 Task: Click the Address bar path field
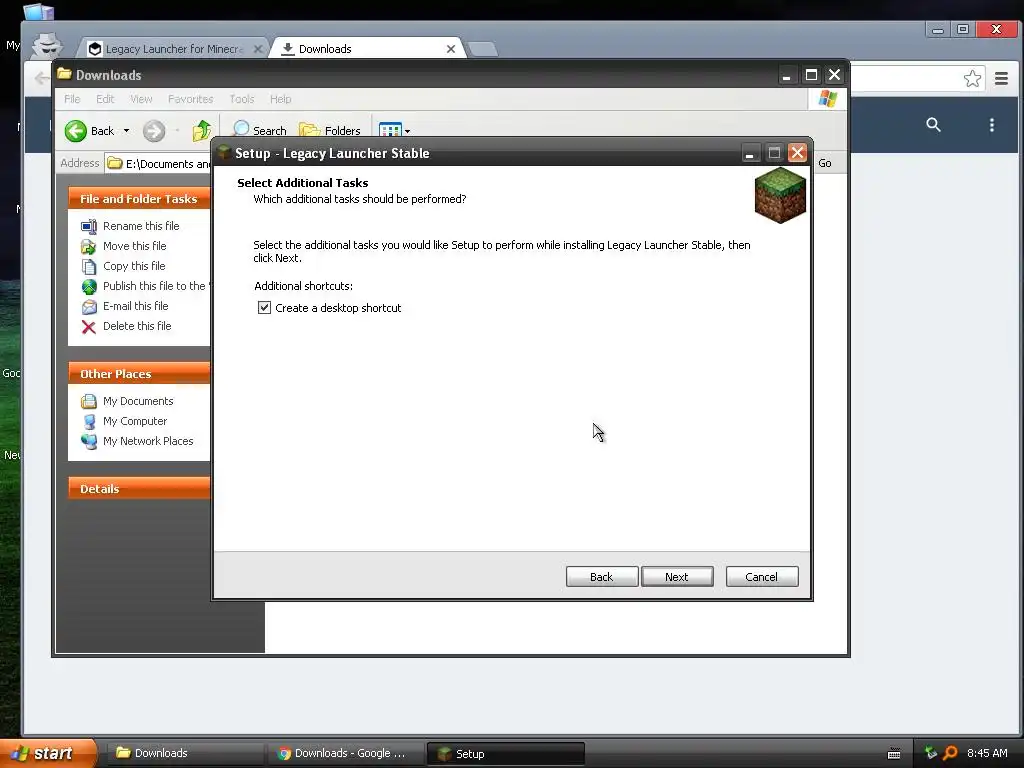pos(158,163)
